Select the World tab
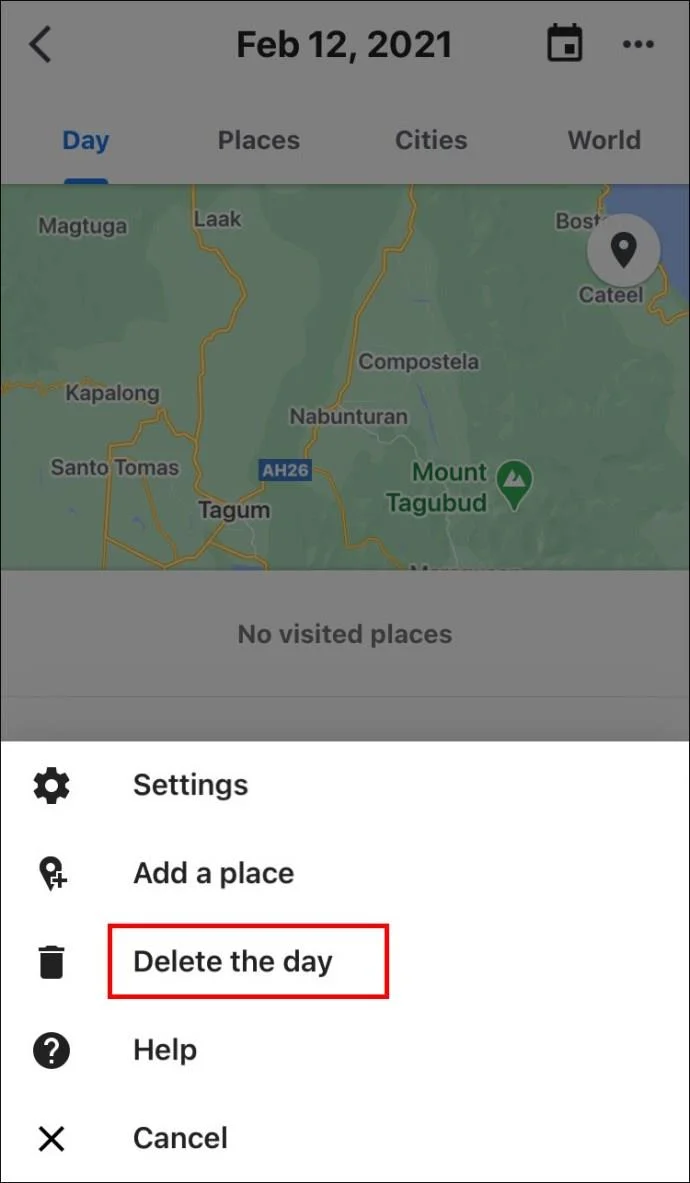 (604, 140)
